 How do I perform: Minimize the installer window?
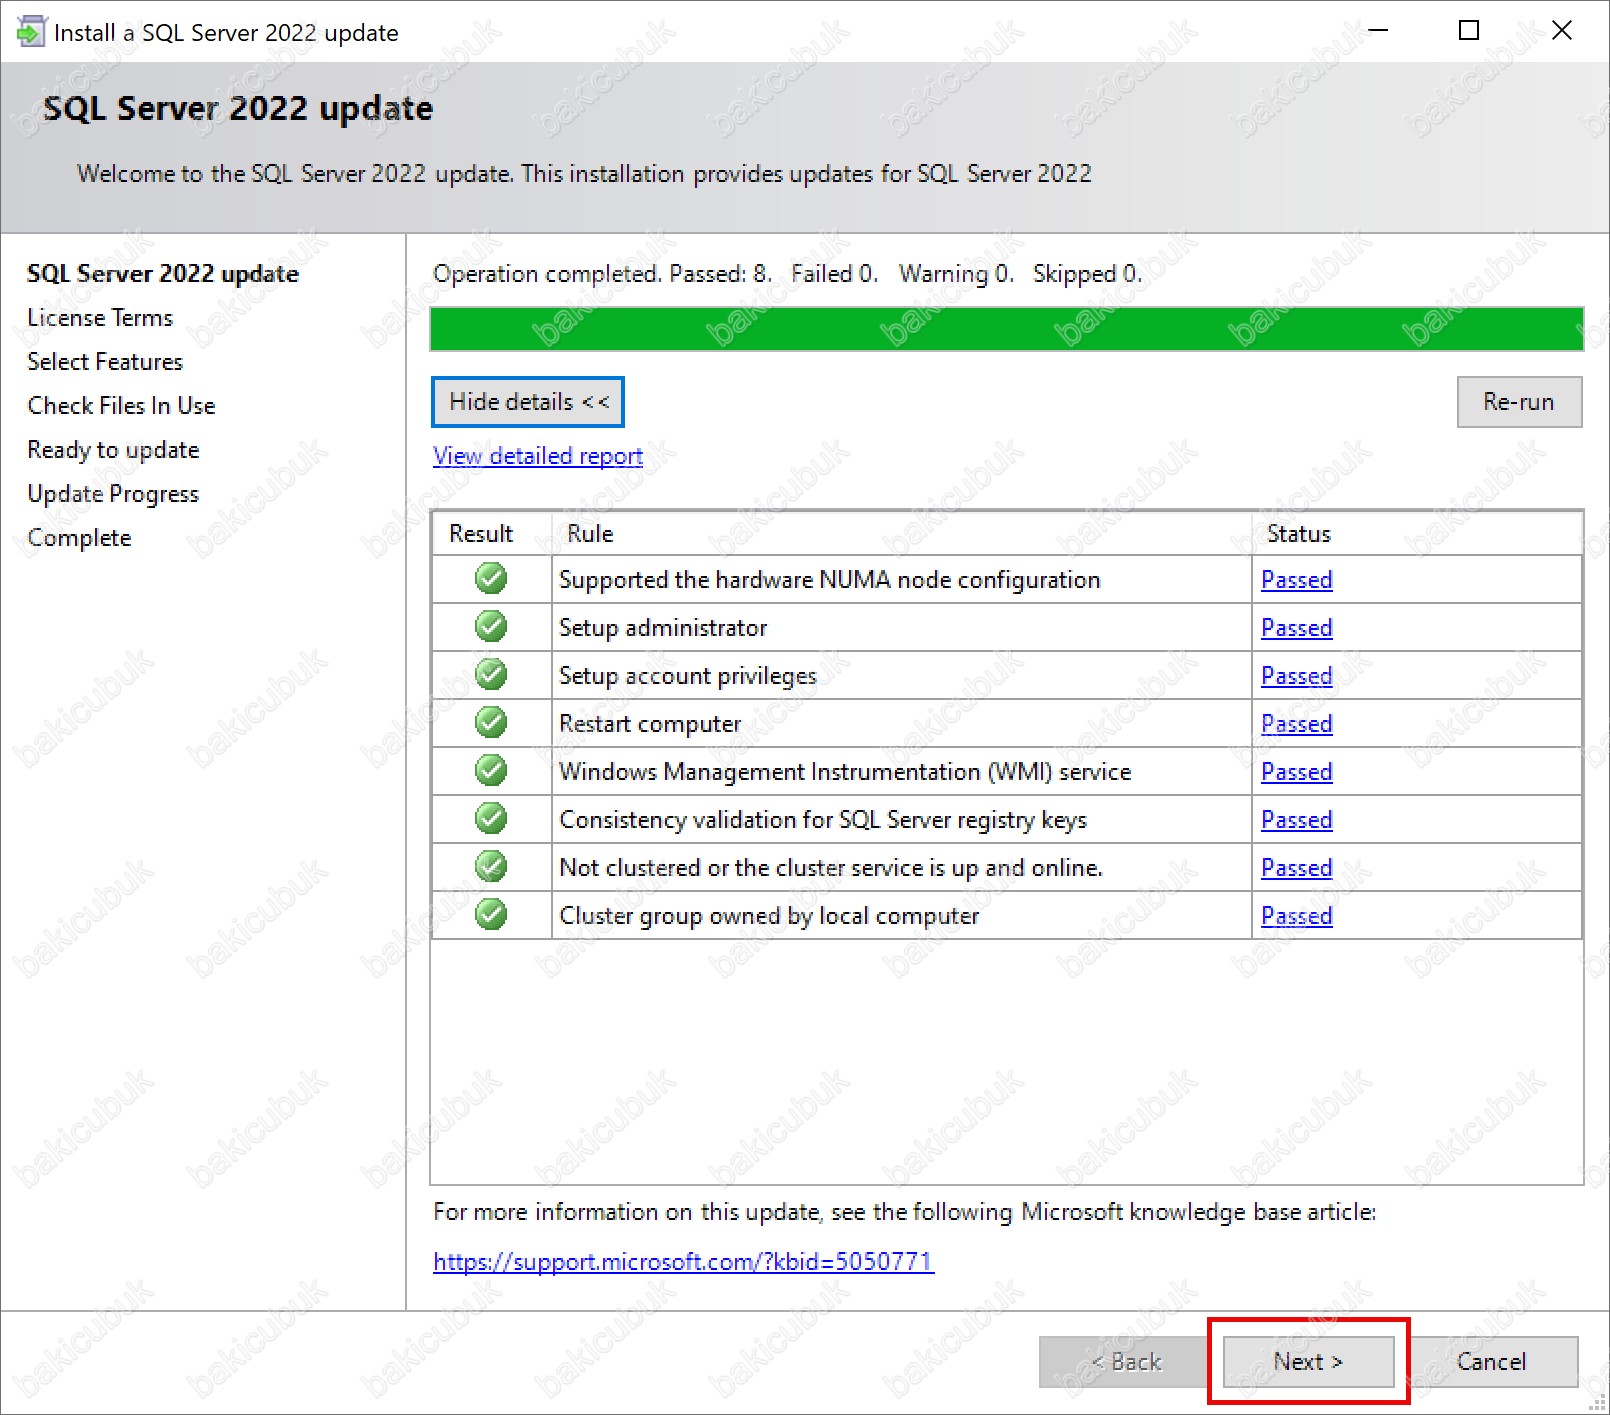1378,31
